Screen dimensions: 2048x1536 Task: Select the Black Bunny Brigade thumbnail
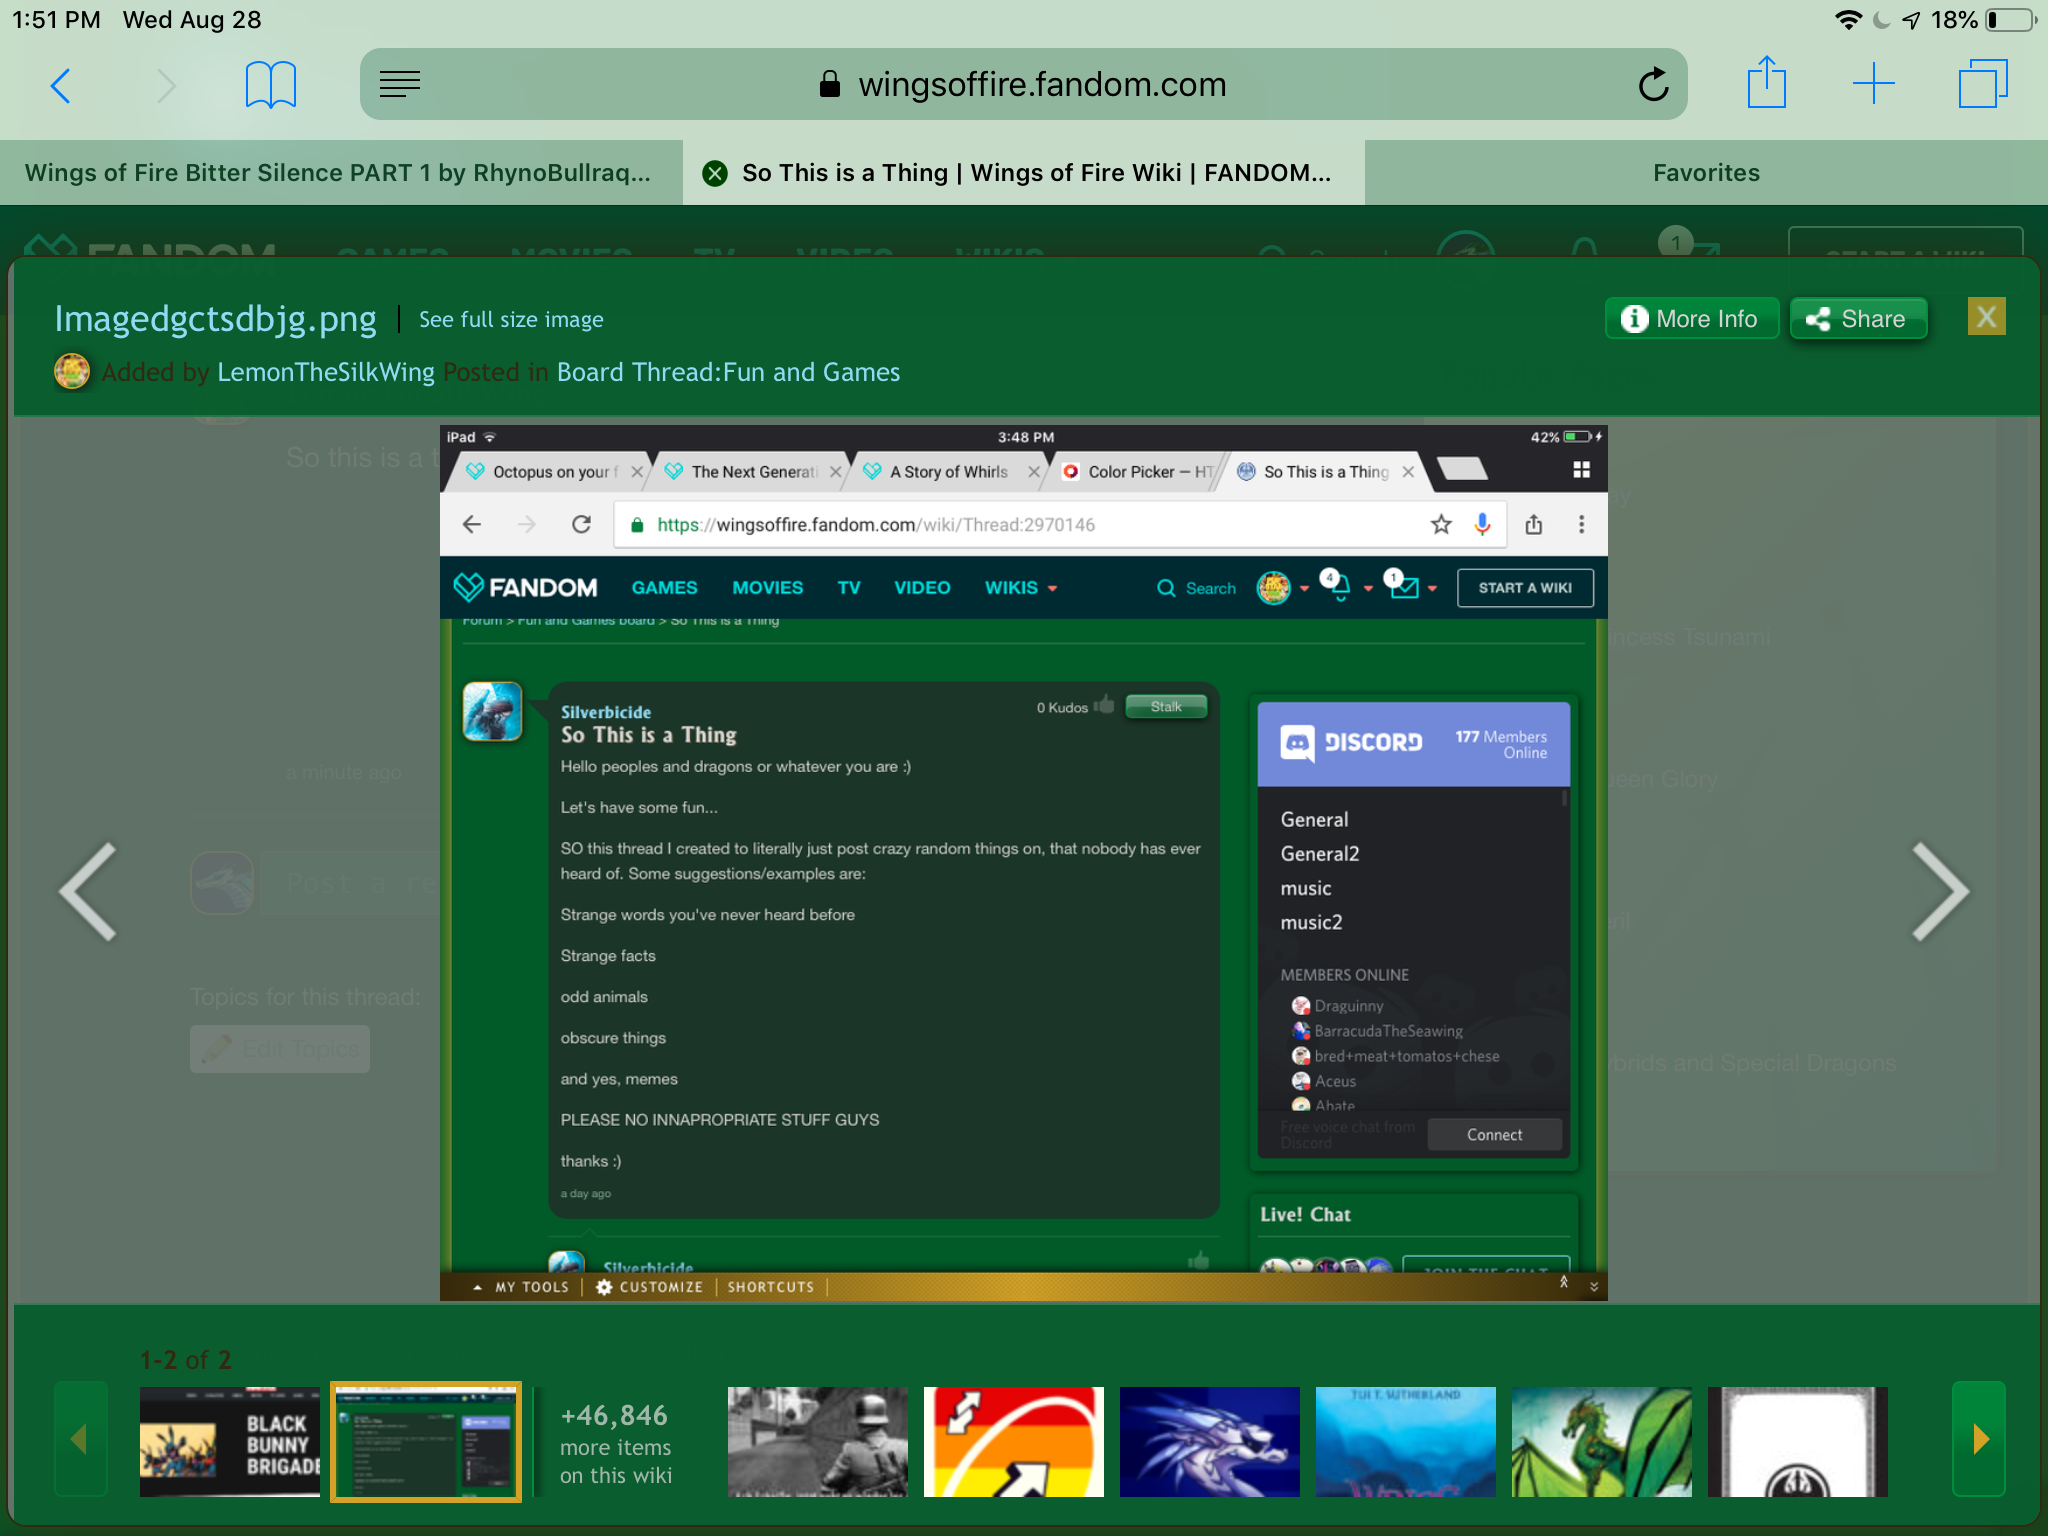pos(230,1441)
